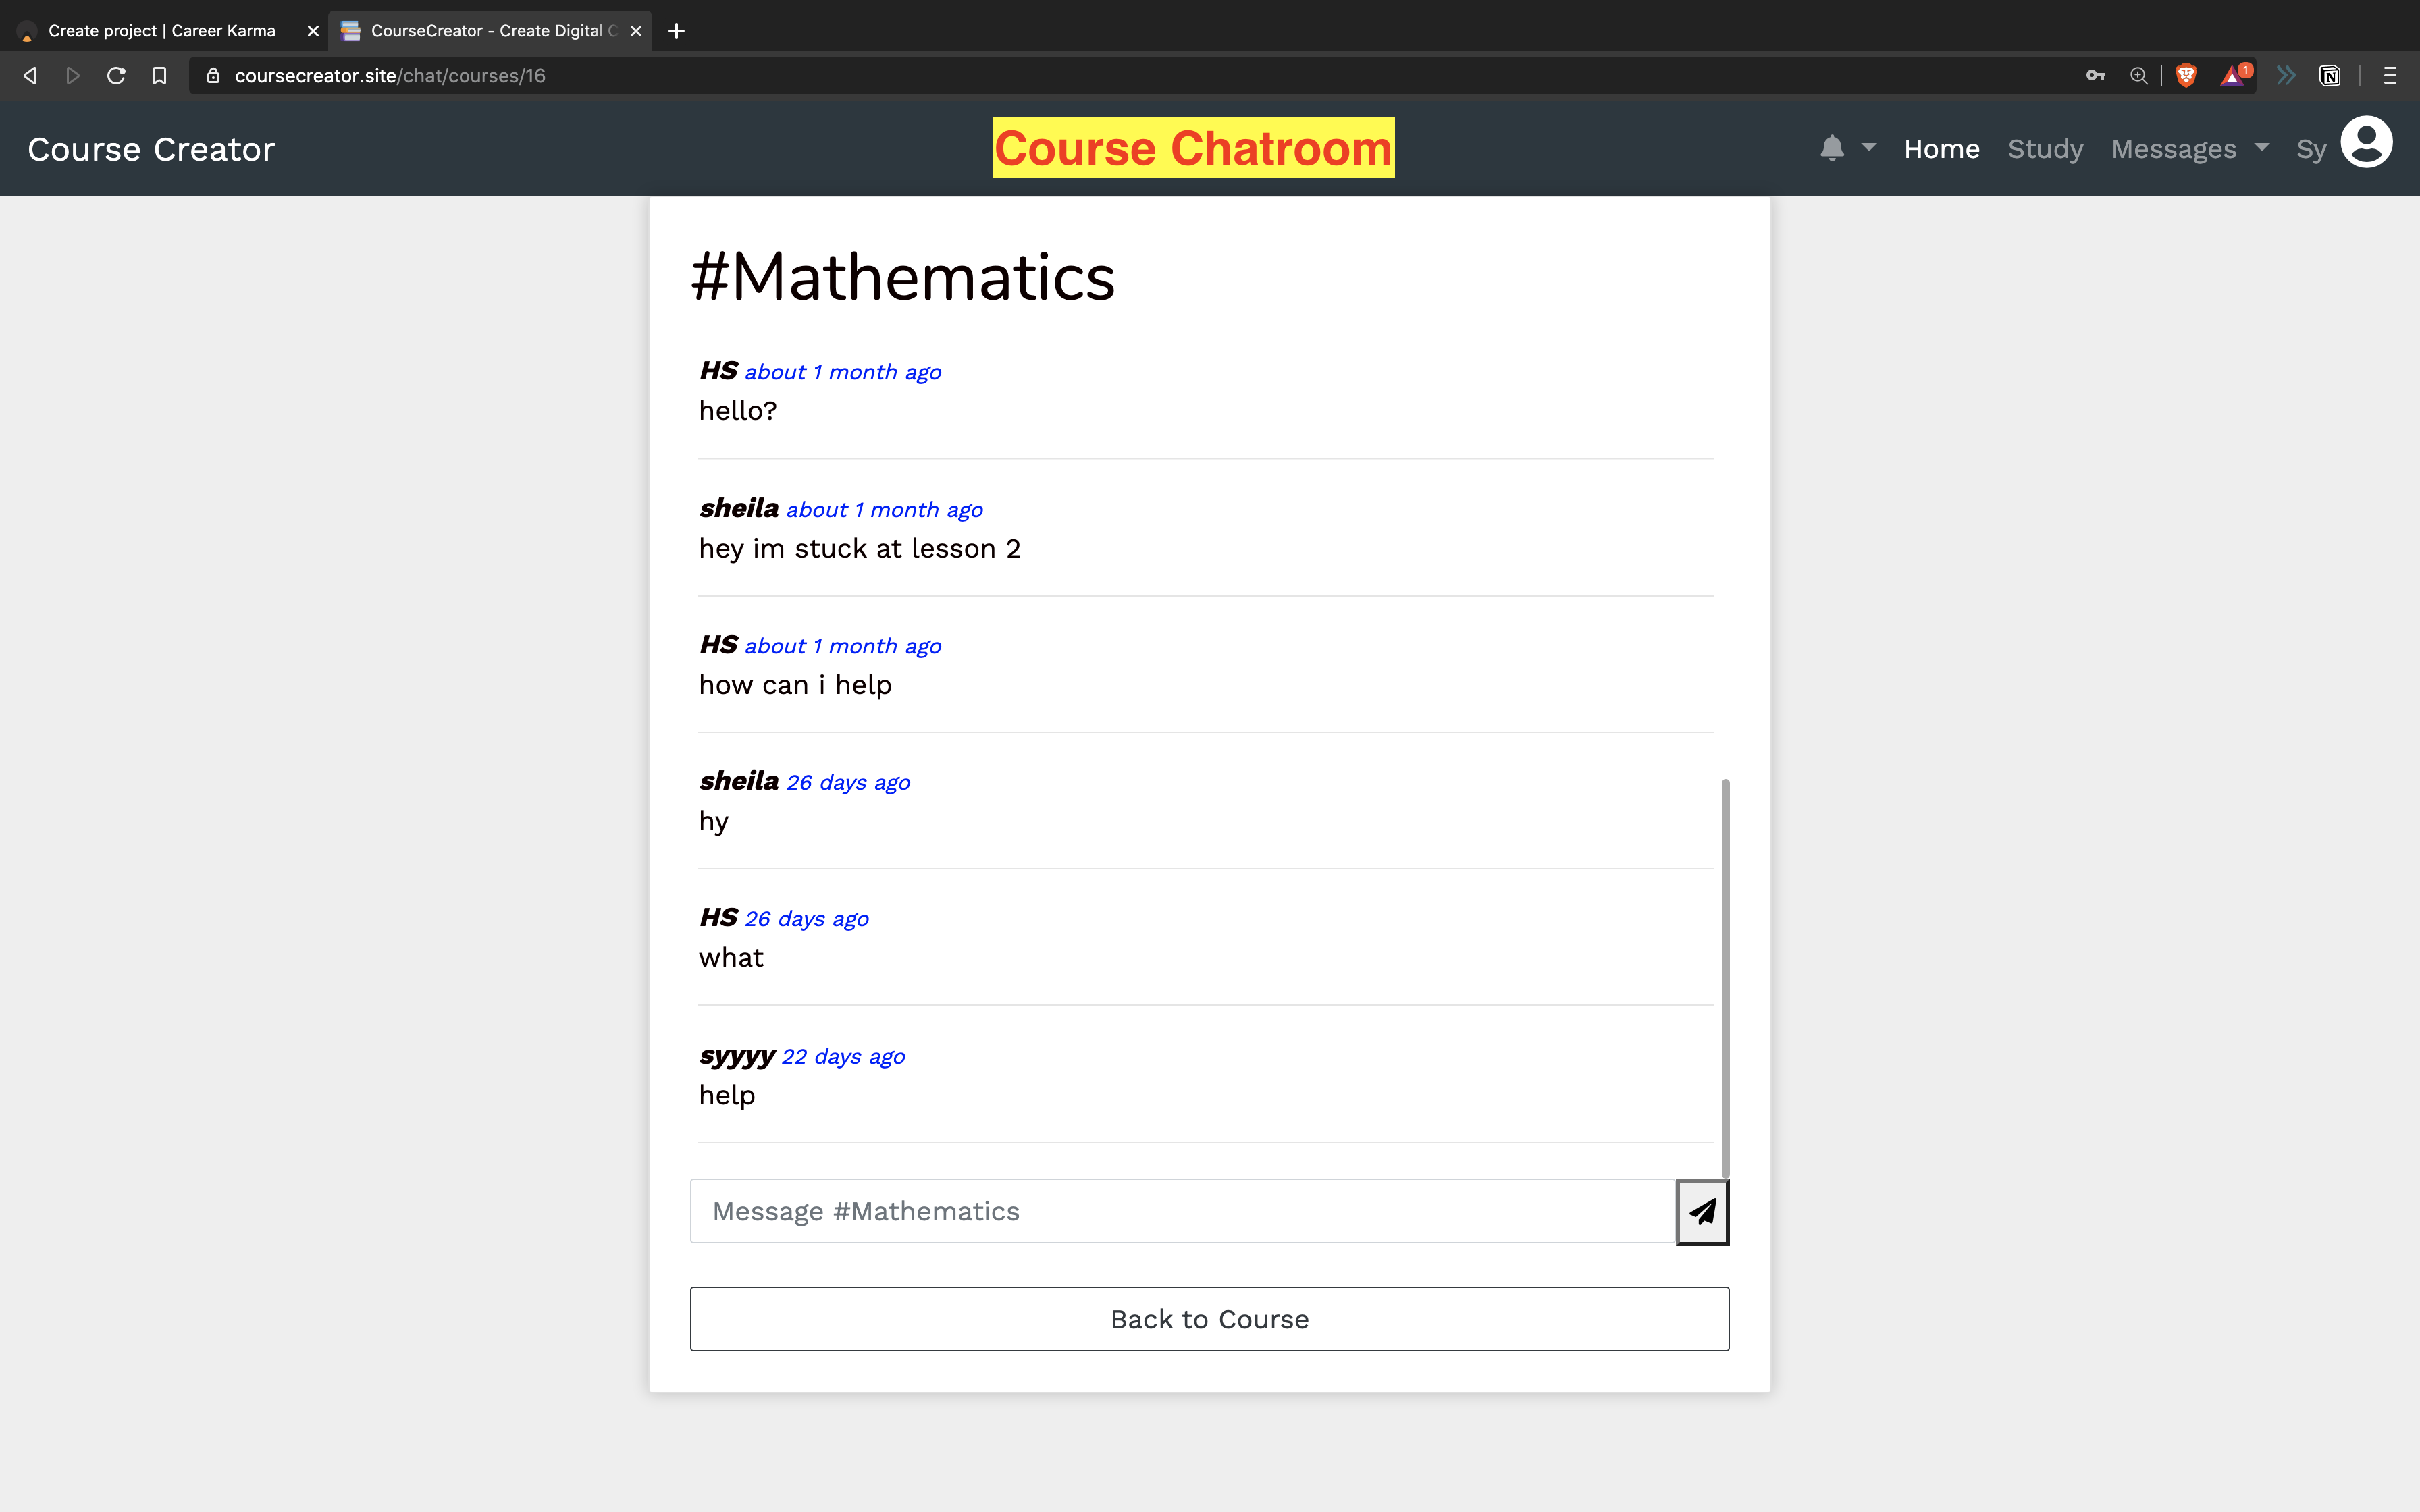Open a new browser tab

click(676, 31)
